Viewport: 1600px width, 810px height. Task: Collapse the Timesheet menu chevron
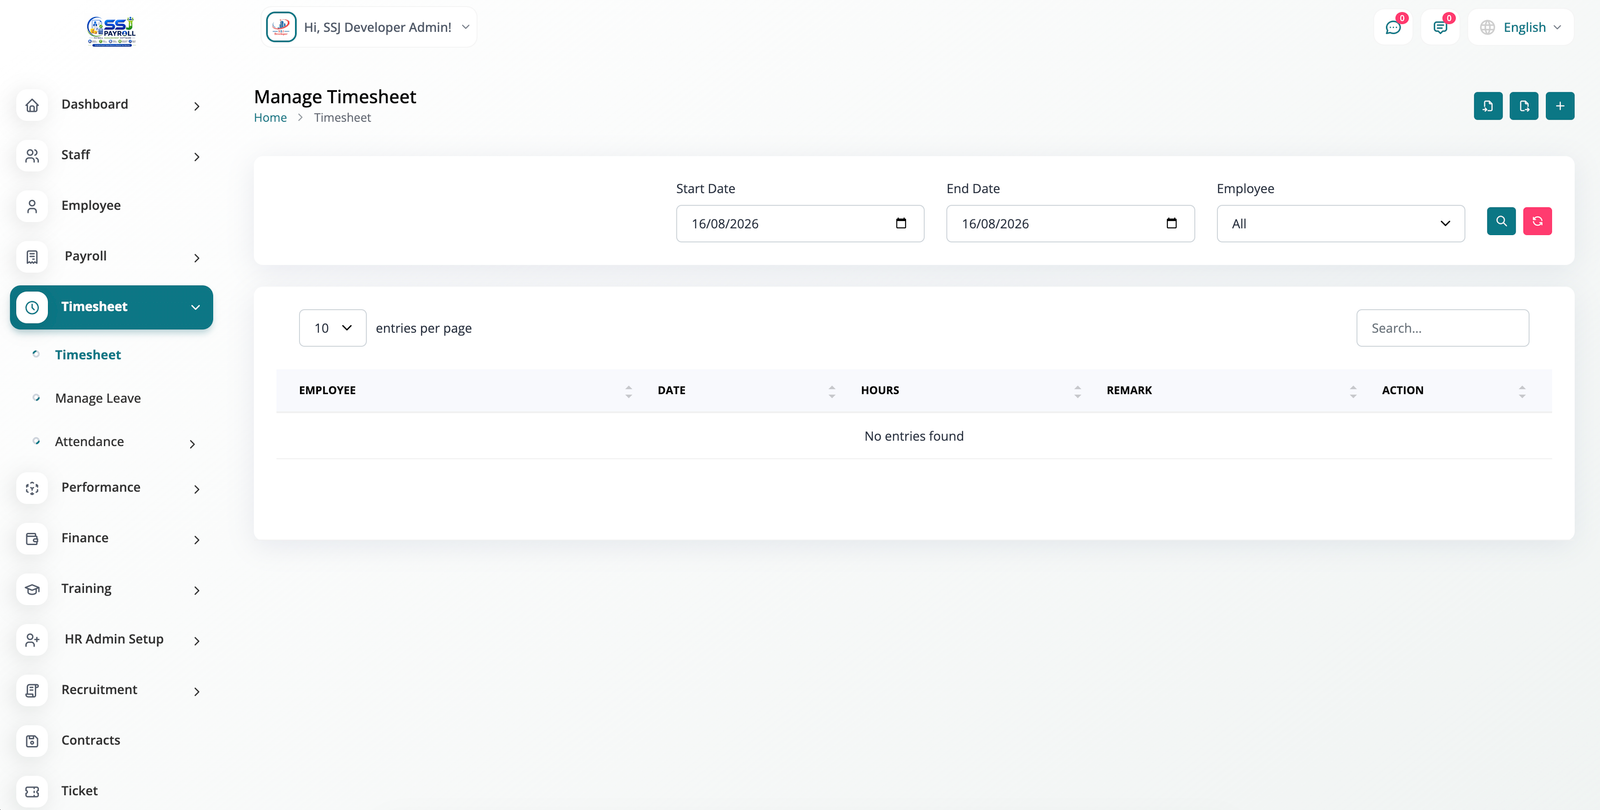(x=195, y=307)
